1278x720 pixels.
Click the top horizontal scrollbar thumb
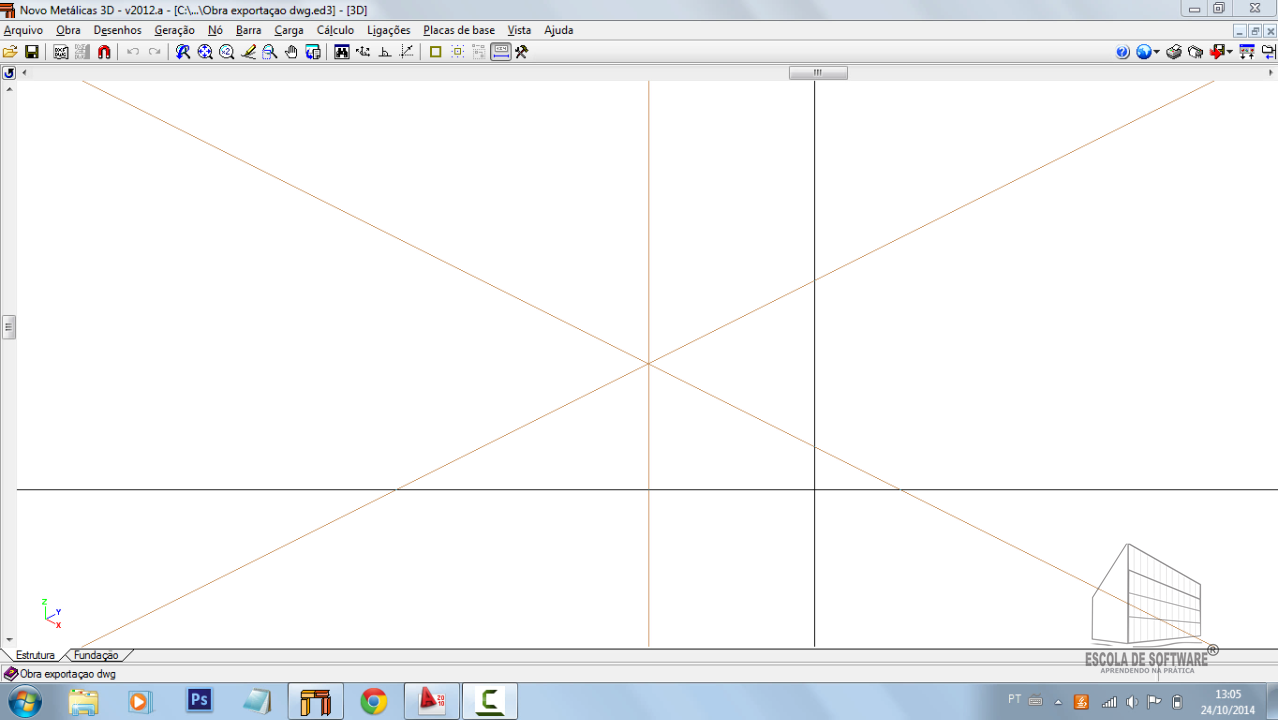[817, 73]
